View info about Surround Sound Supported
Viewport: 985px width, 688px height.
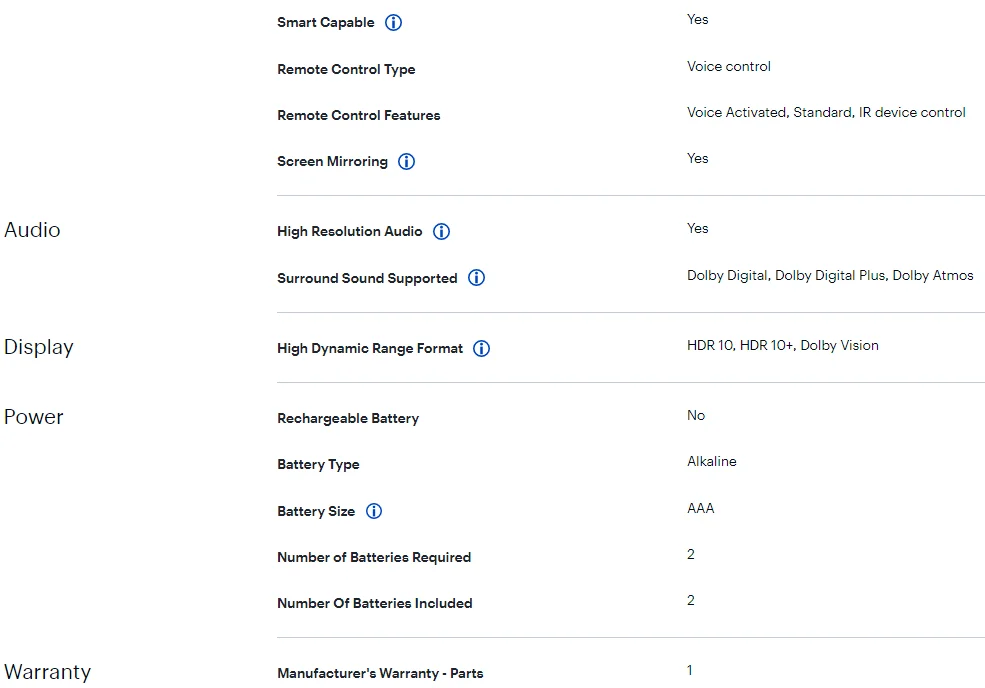click(476, 278)
